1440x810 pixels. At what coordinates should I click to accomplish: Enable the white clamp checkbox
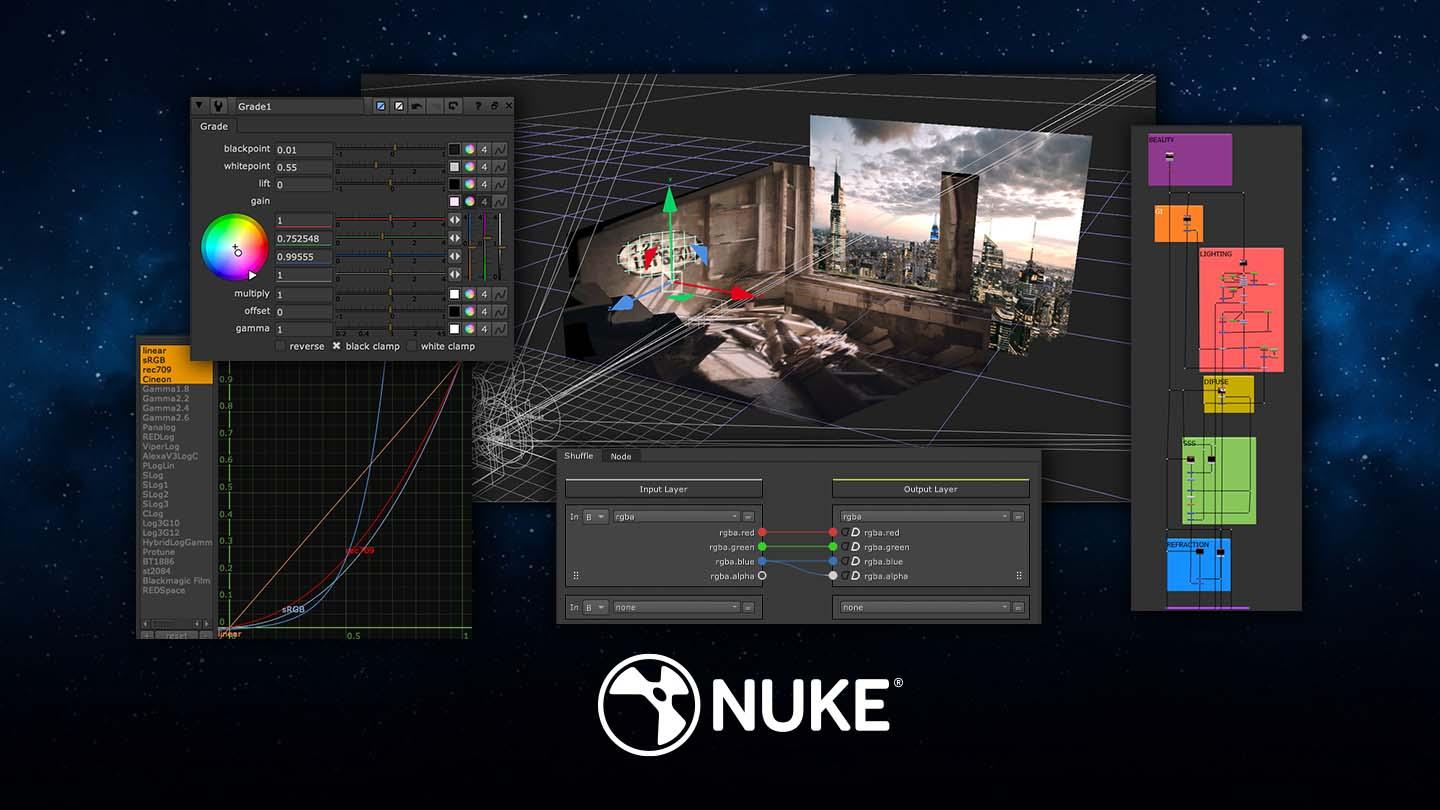(x=413, y=346)
